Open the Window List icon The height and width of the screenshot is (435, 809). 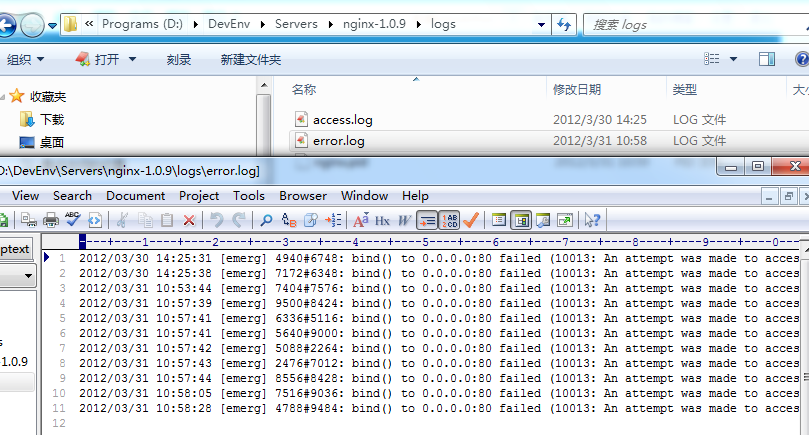pyautogui.click(x=498, y=220)
